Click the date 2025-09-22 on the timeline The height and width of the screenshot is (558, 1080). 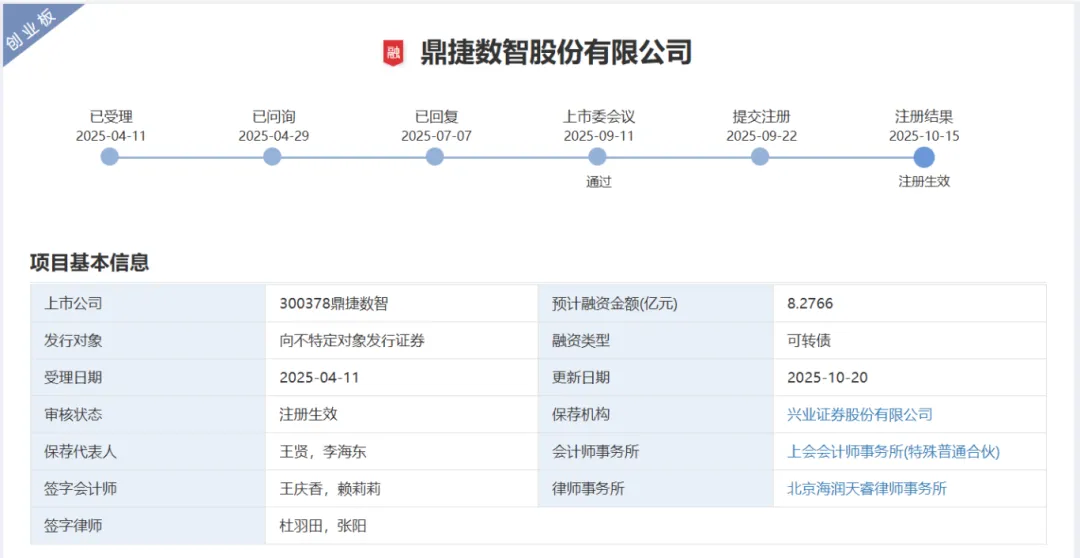(x=761, y=136)
